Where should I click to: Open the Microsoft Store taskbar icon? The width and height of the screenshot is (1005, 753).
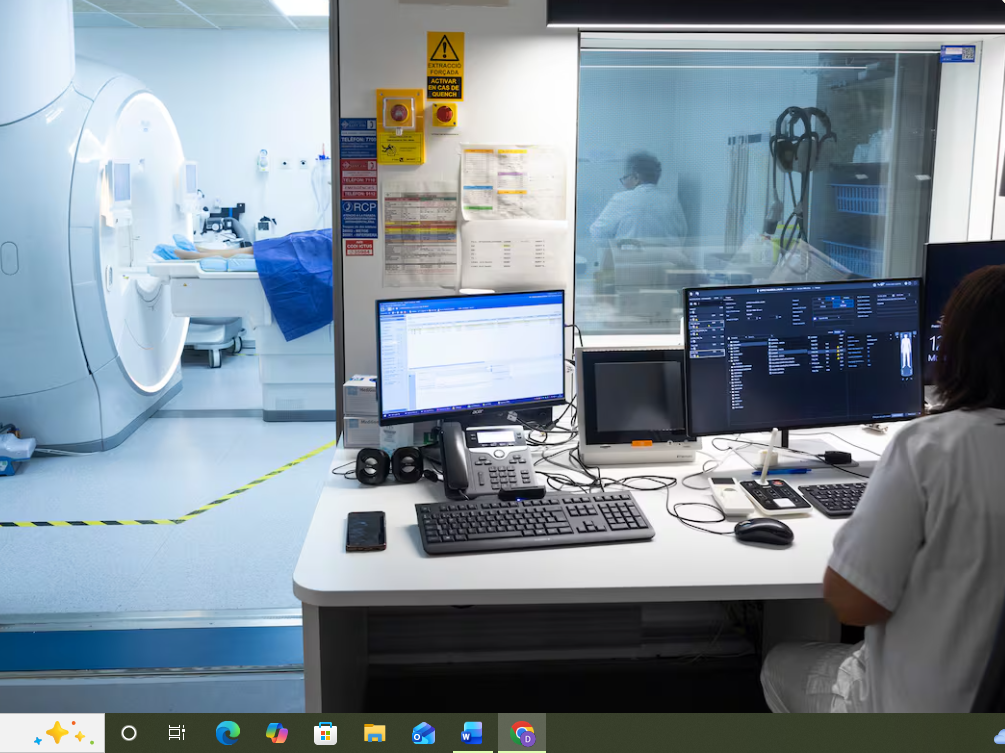325,733
